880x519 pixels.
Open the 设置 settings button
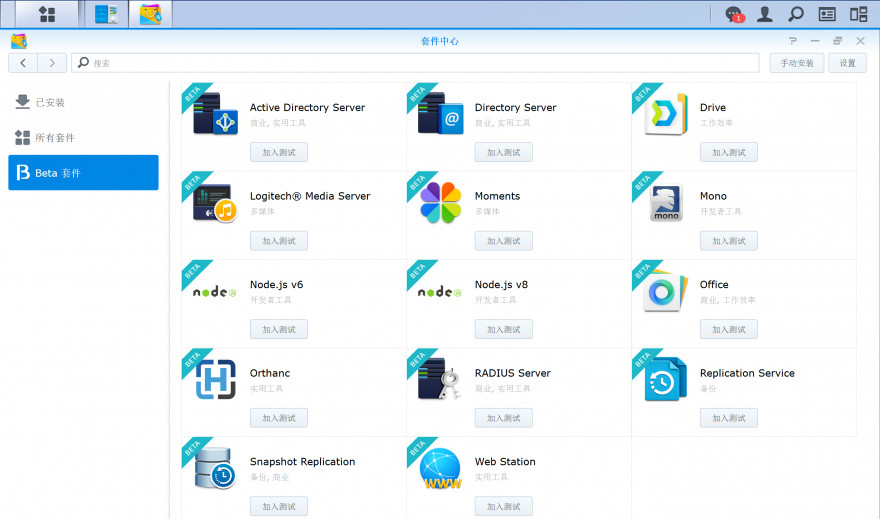[848, 63]
